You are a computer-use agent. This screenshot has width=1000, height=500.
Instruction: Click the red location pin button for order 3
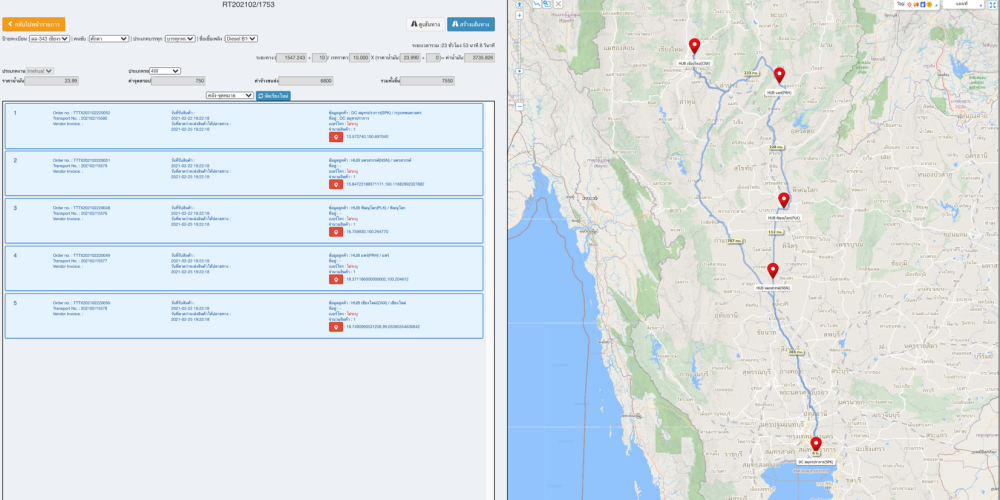pyautogui.click(x=336, y=232)
